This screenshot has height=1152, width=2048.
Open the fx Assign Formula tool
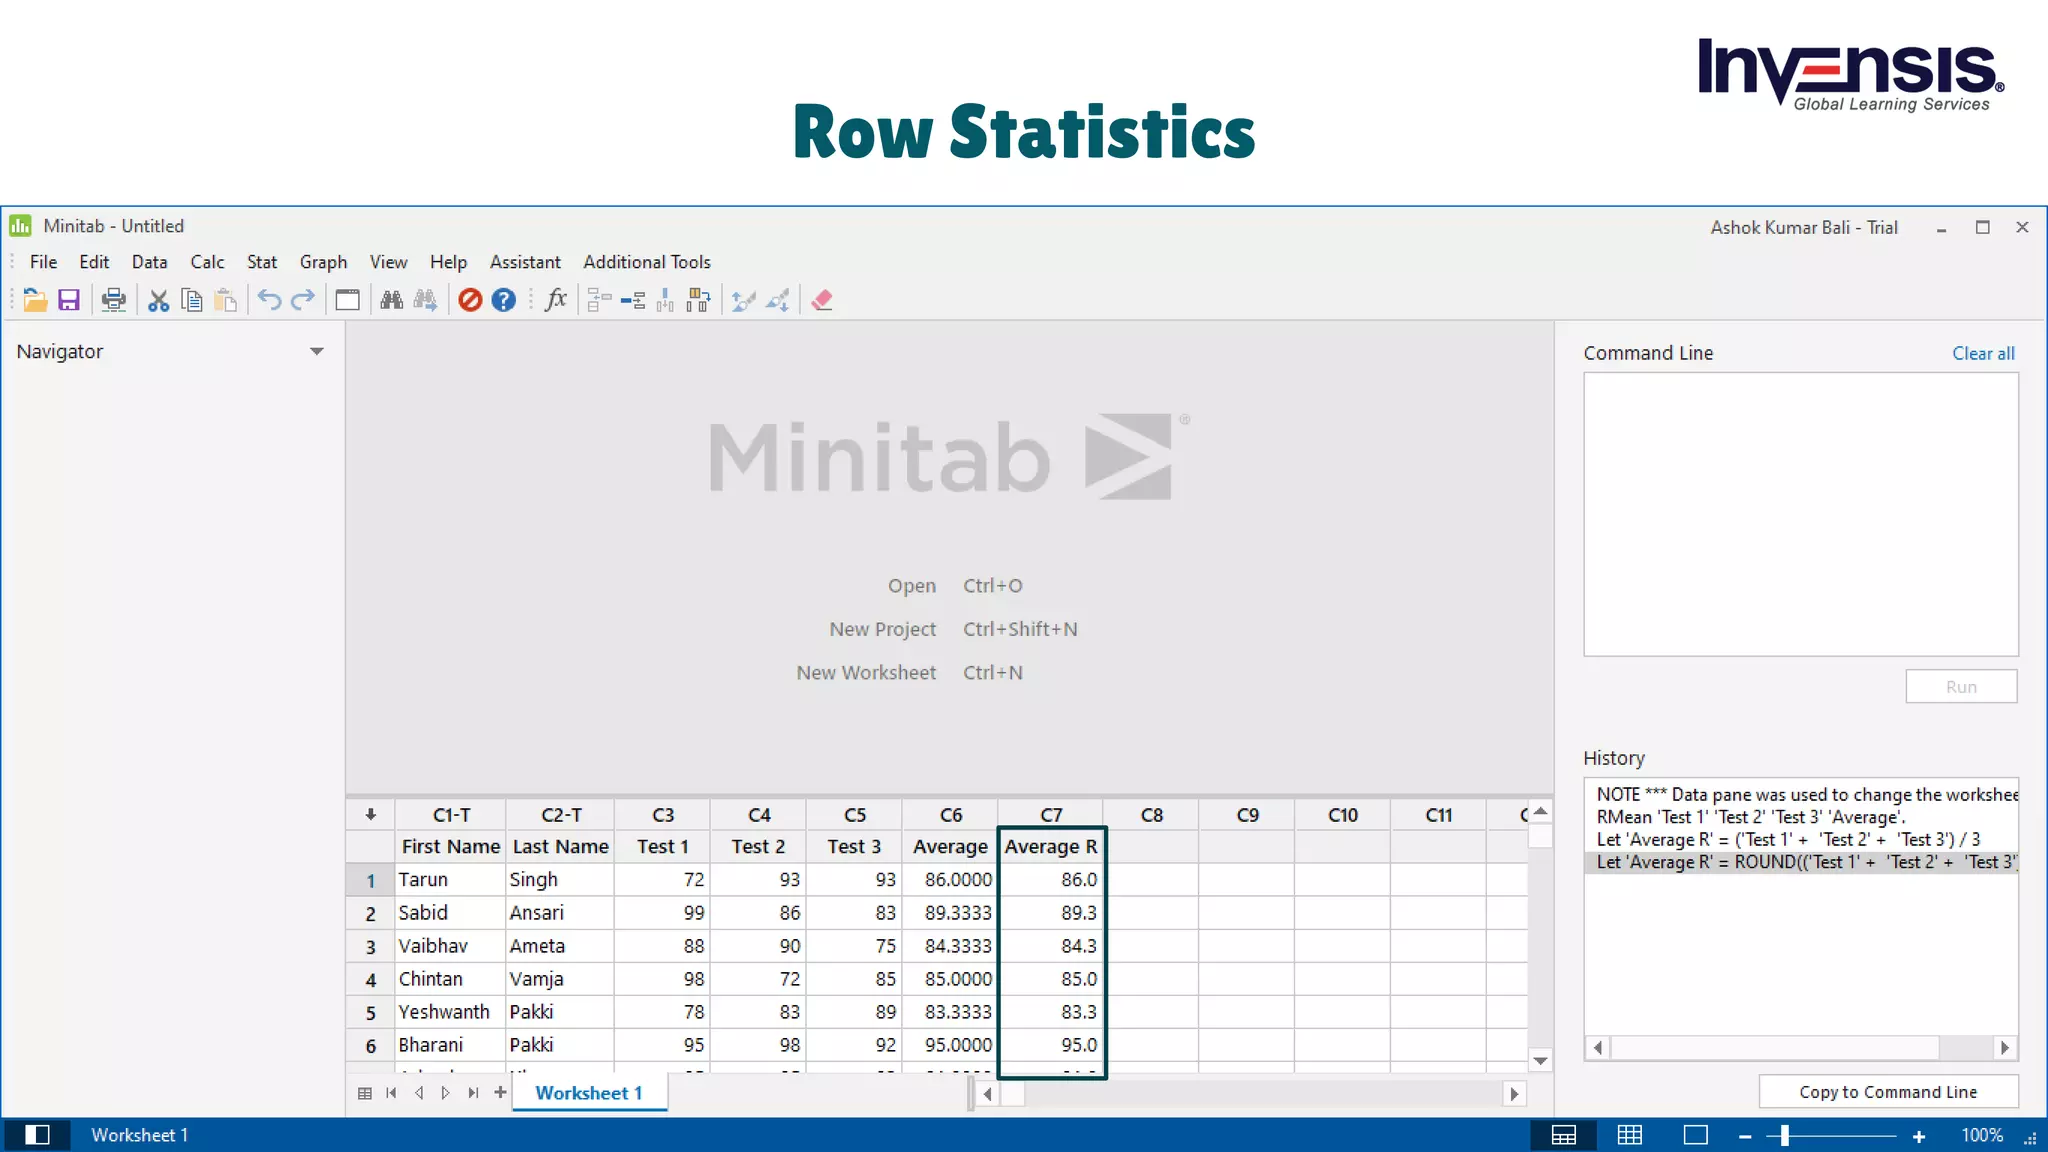(556, 300)
